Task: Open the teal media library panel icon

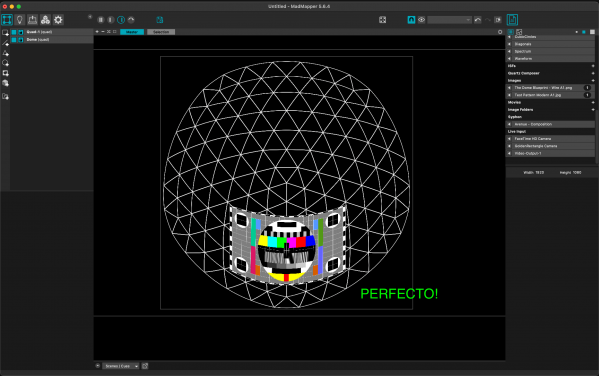Action: pos(512,19)
